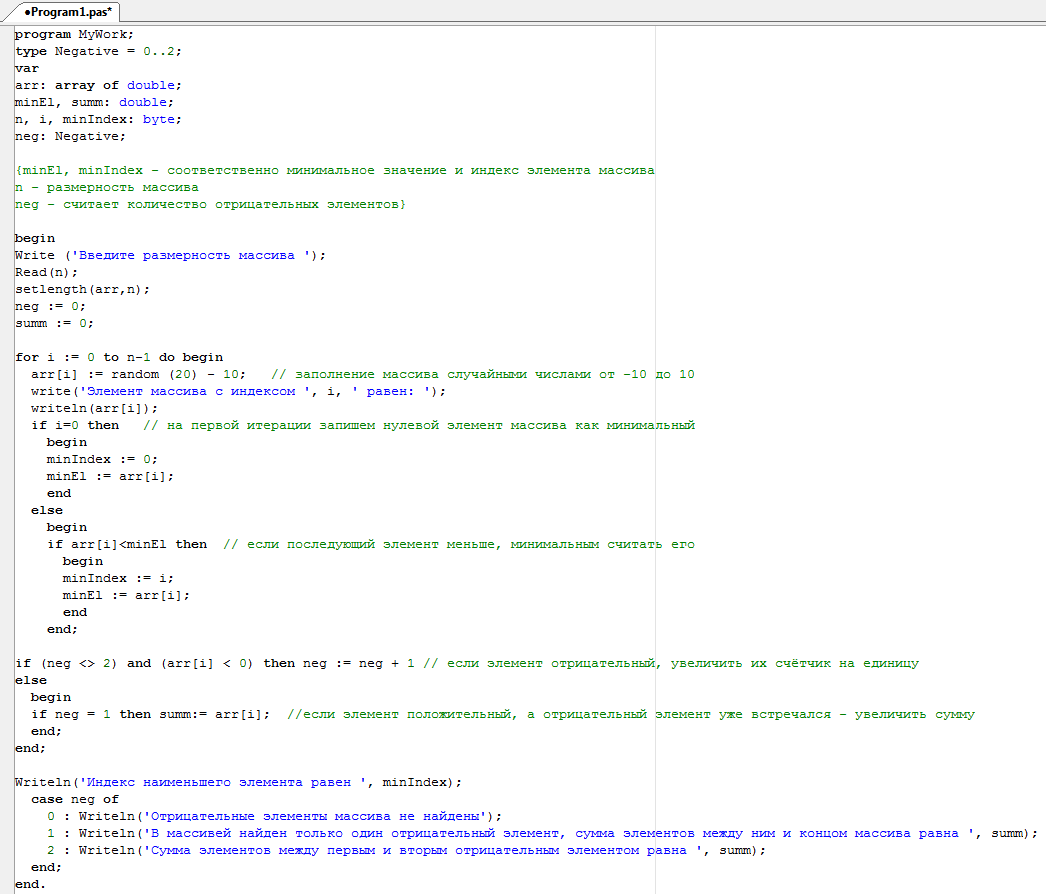Click the 'writeln(arr[i]);' statement

(x=94, y=408)
